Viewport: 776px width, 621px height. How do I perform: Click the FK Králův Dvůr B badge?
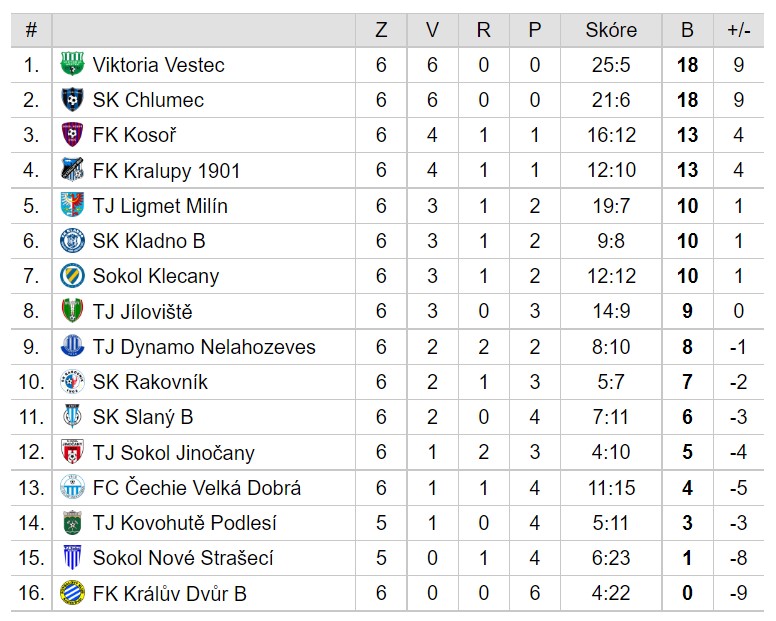[x=72, y=593]
